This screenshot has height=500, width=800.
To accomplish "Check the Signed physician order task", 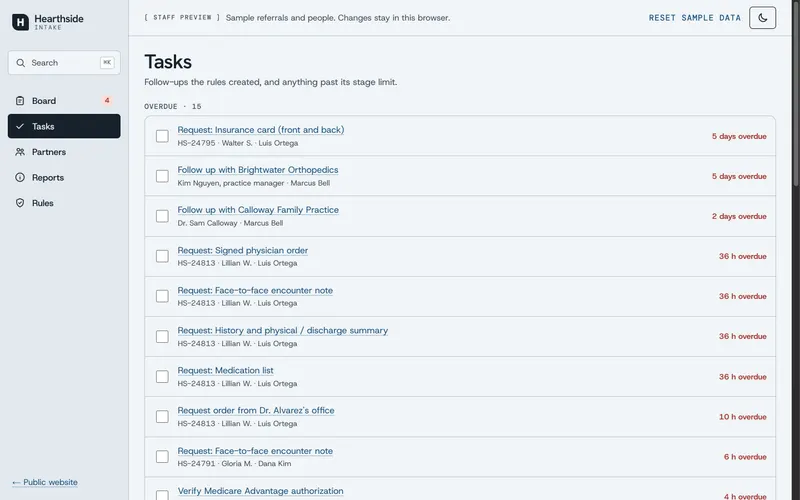I will point(162,256).
